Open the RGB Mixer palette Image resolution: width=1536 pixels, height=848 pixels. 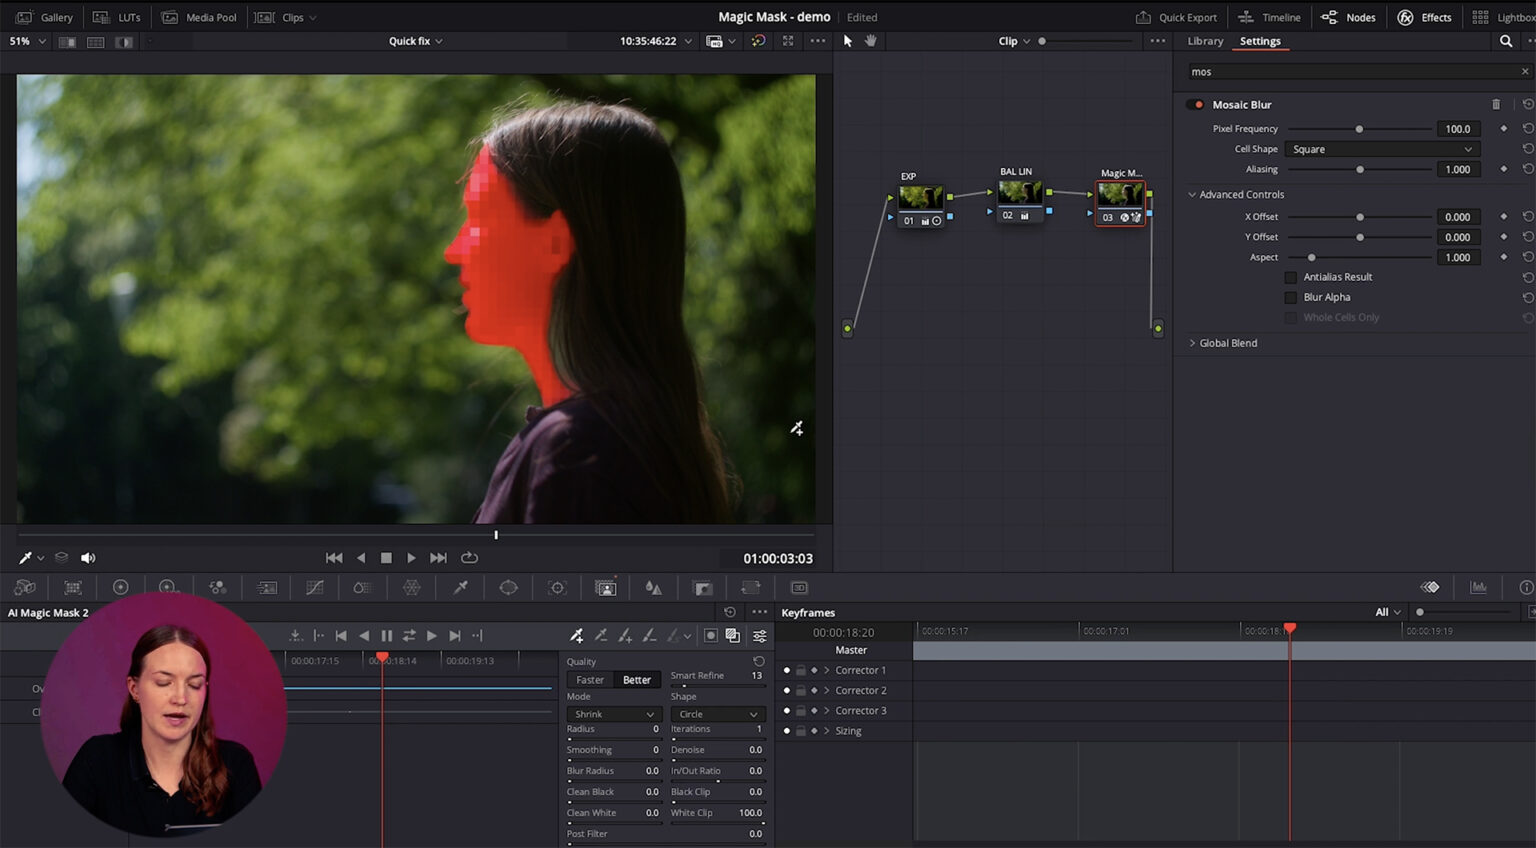(x=217, y=587)
